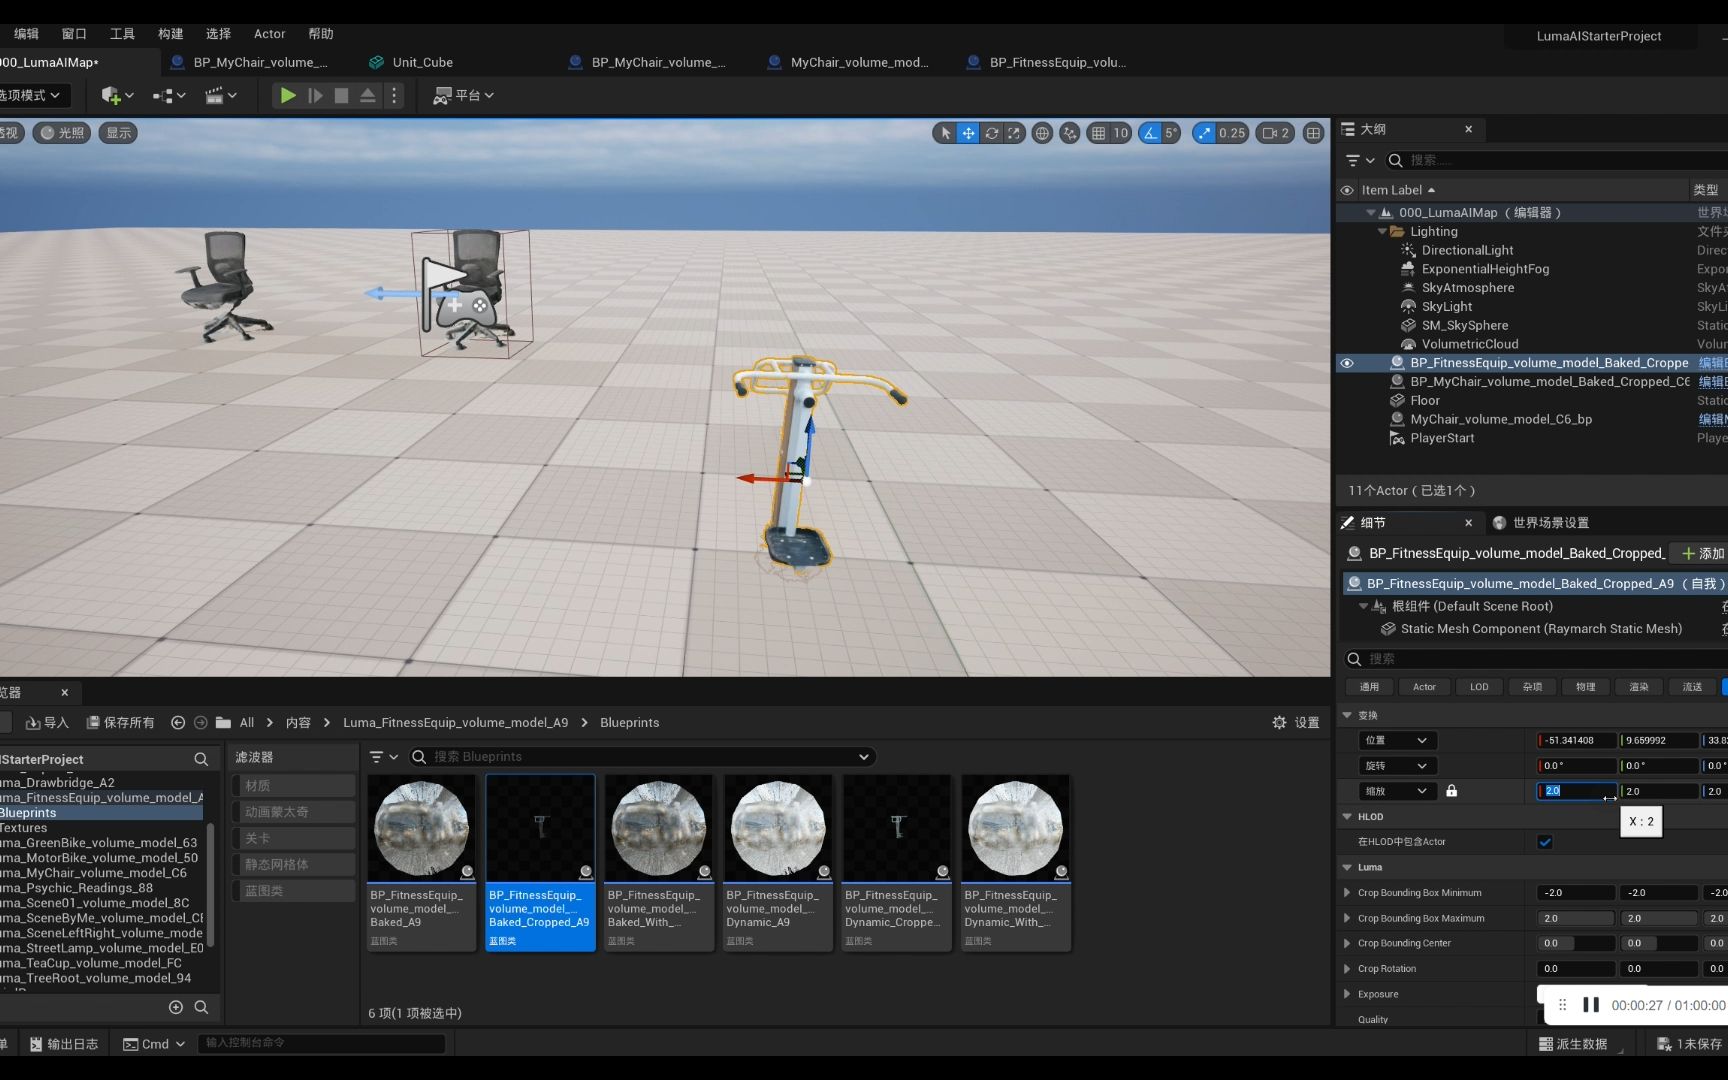Adjust the Crop Bounding Center slider

click(x=1575, y=943)
